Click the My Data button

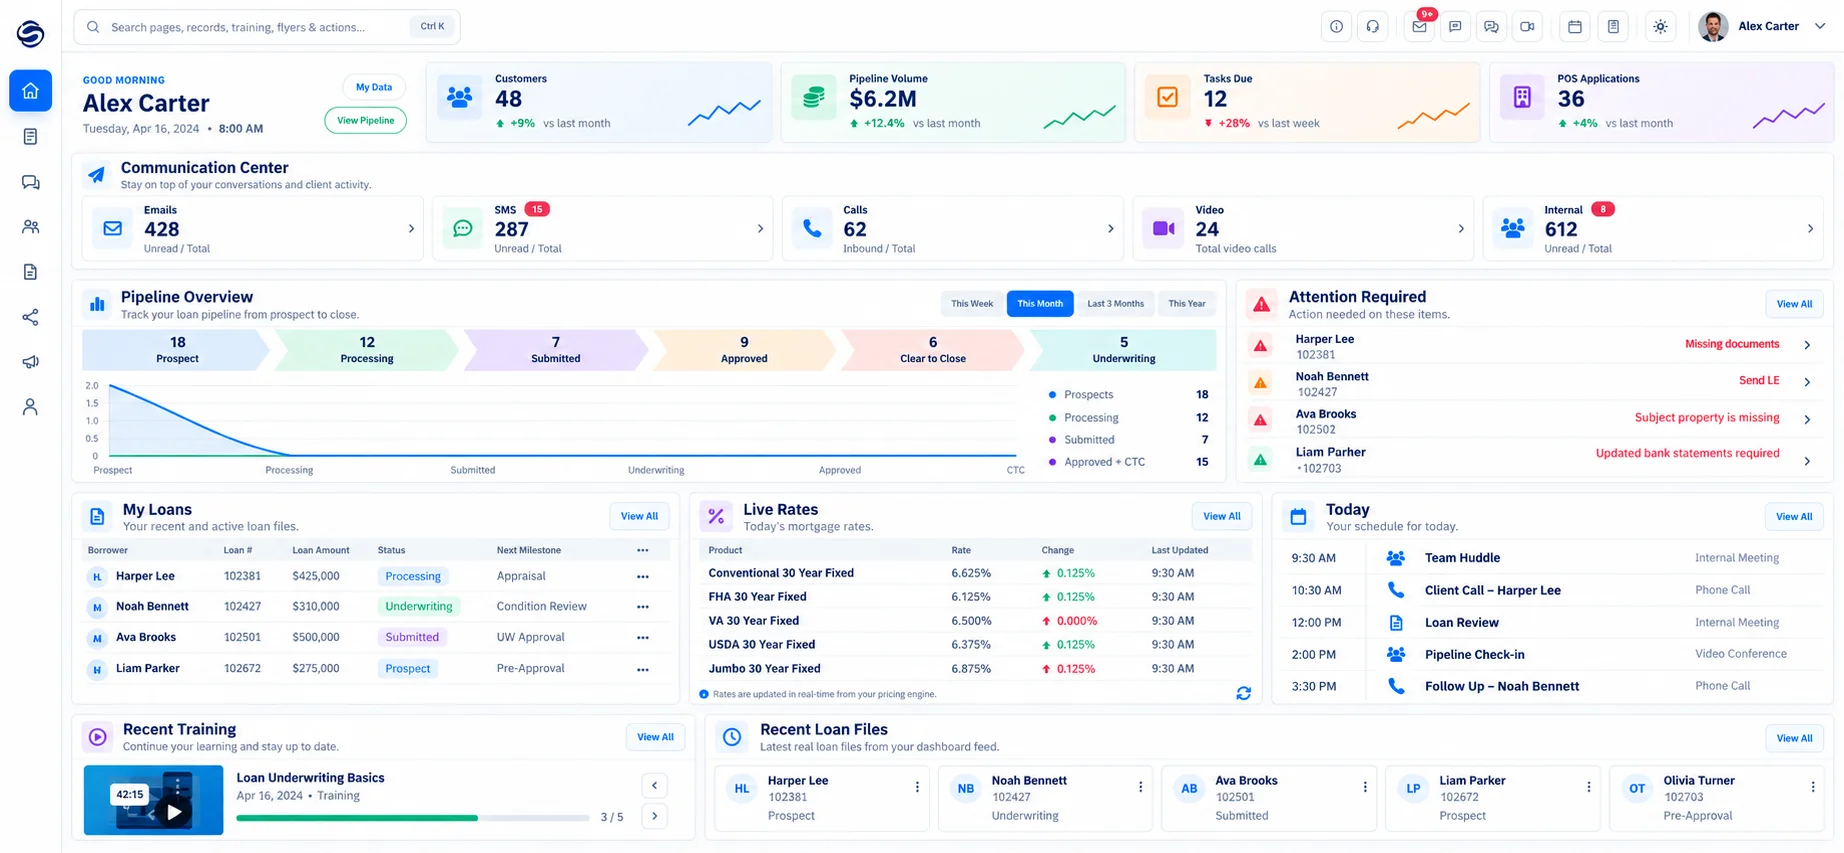(374, 87)
